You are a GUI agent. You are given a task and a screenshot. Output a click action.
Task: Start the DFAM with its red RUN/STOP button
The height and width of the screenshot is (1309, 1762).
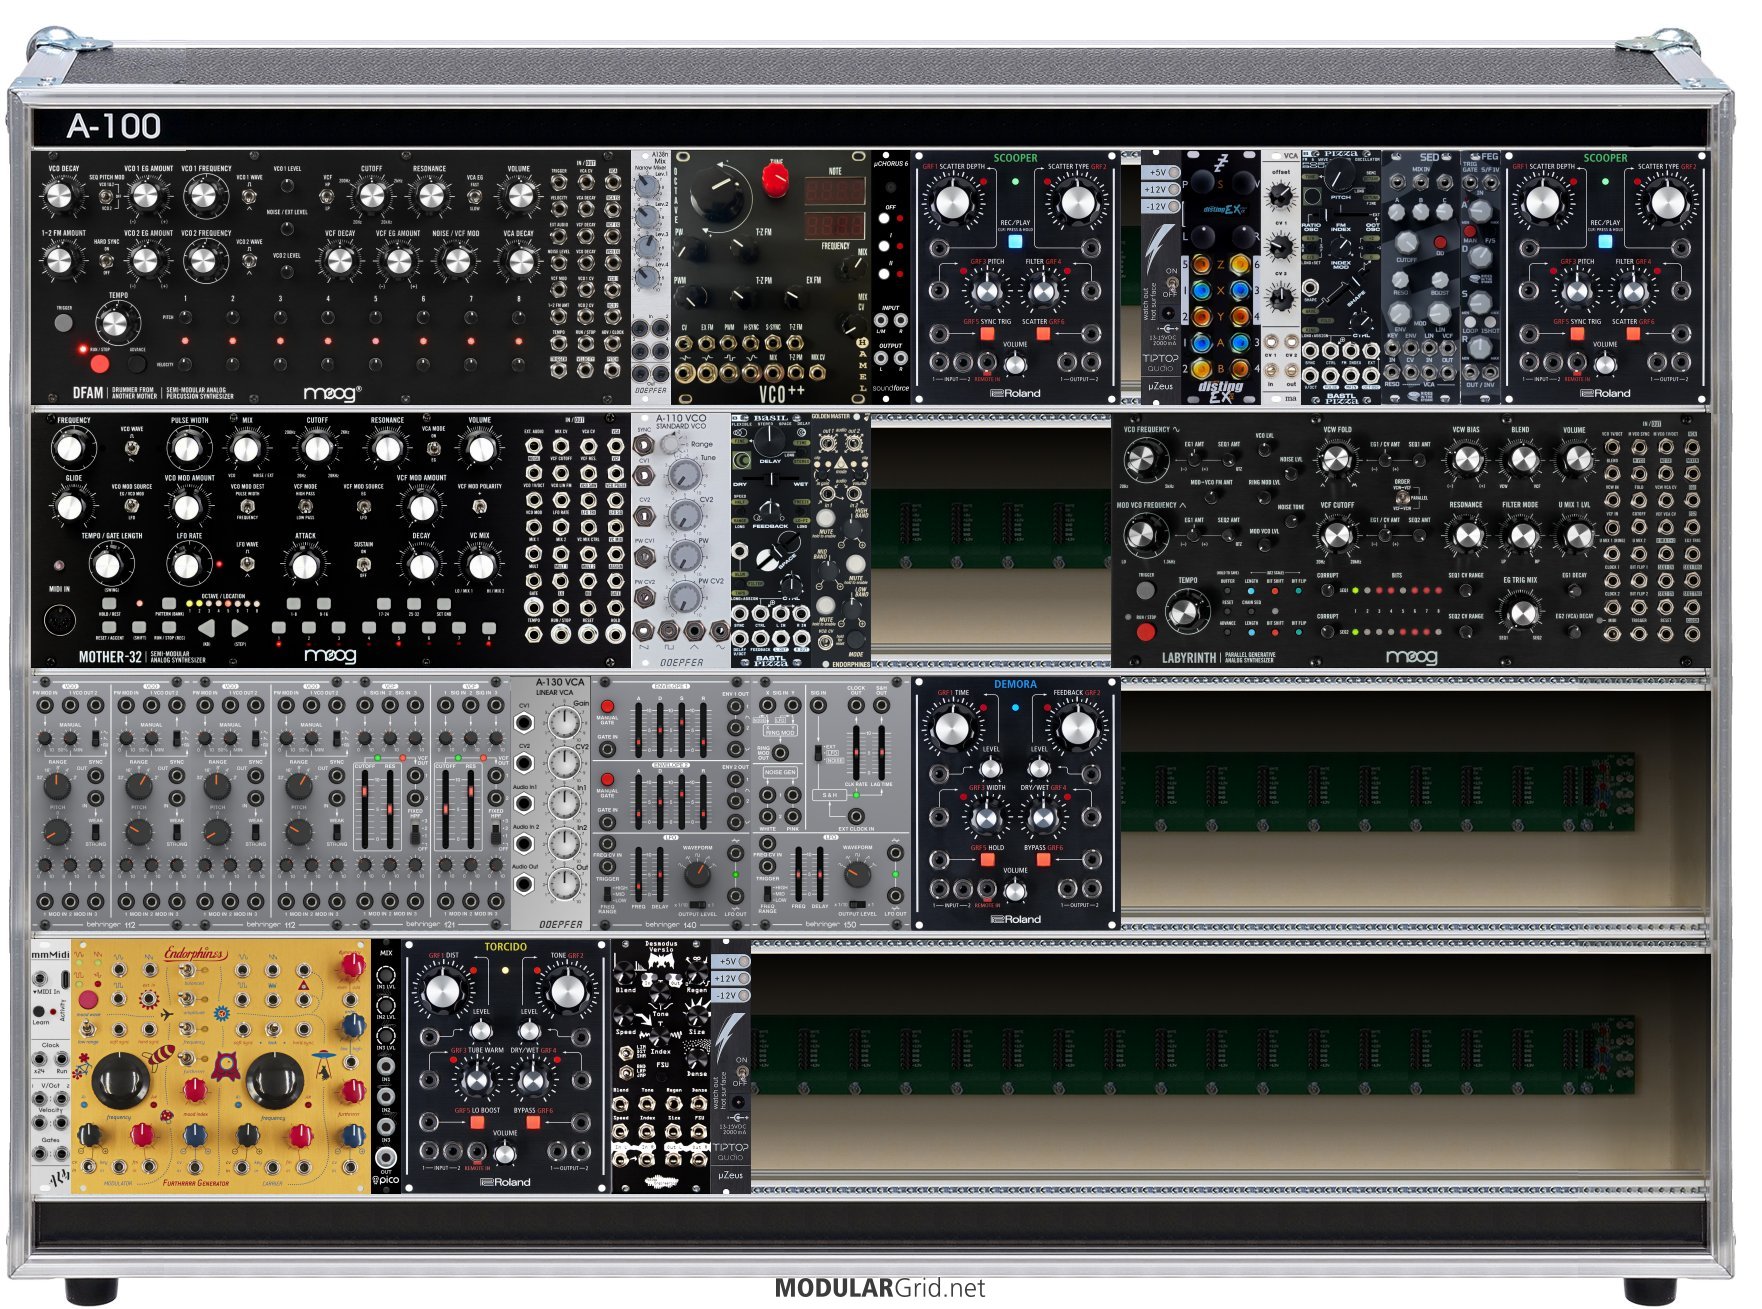click(99, 363)
